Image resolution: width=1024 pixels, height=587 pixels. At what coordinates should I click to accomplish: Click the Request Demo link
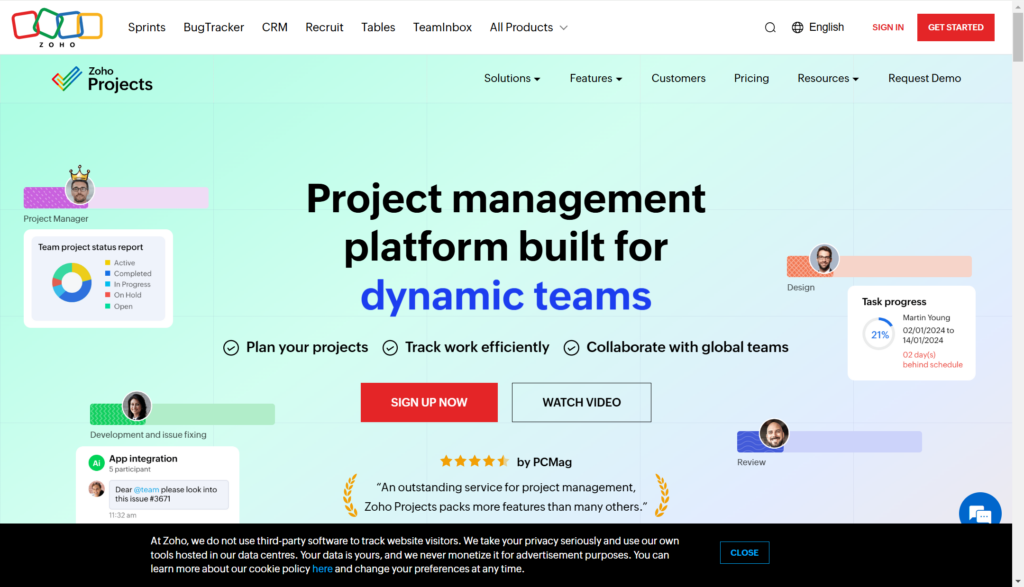924,78
